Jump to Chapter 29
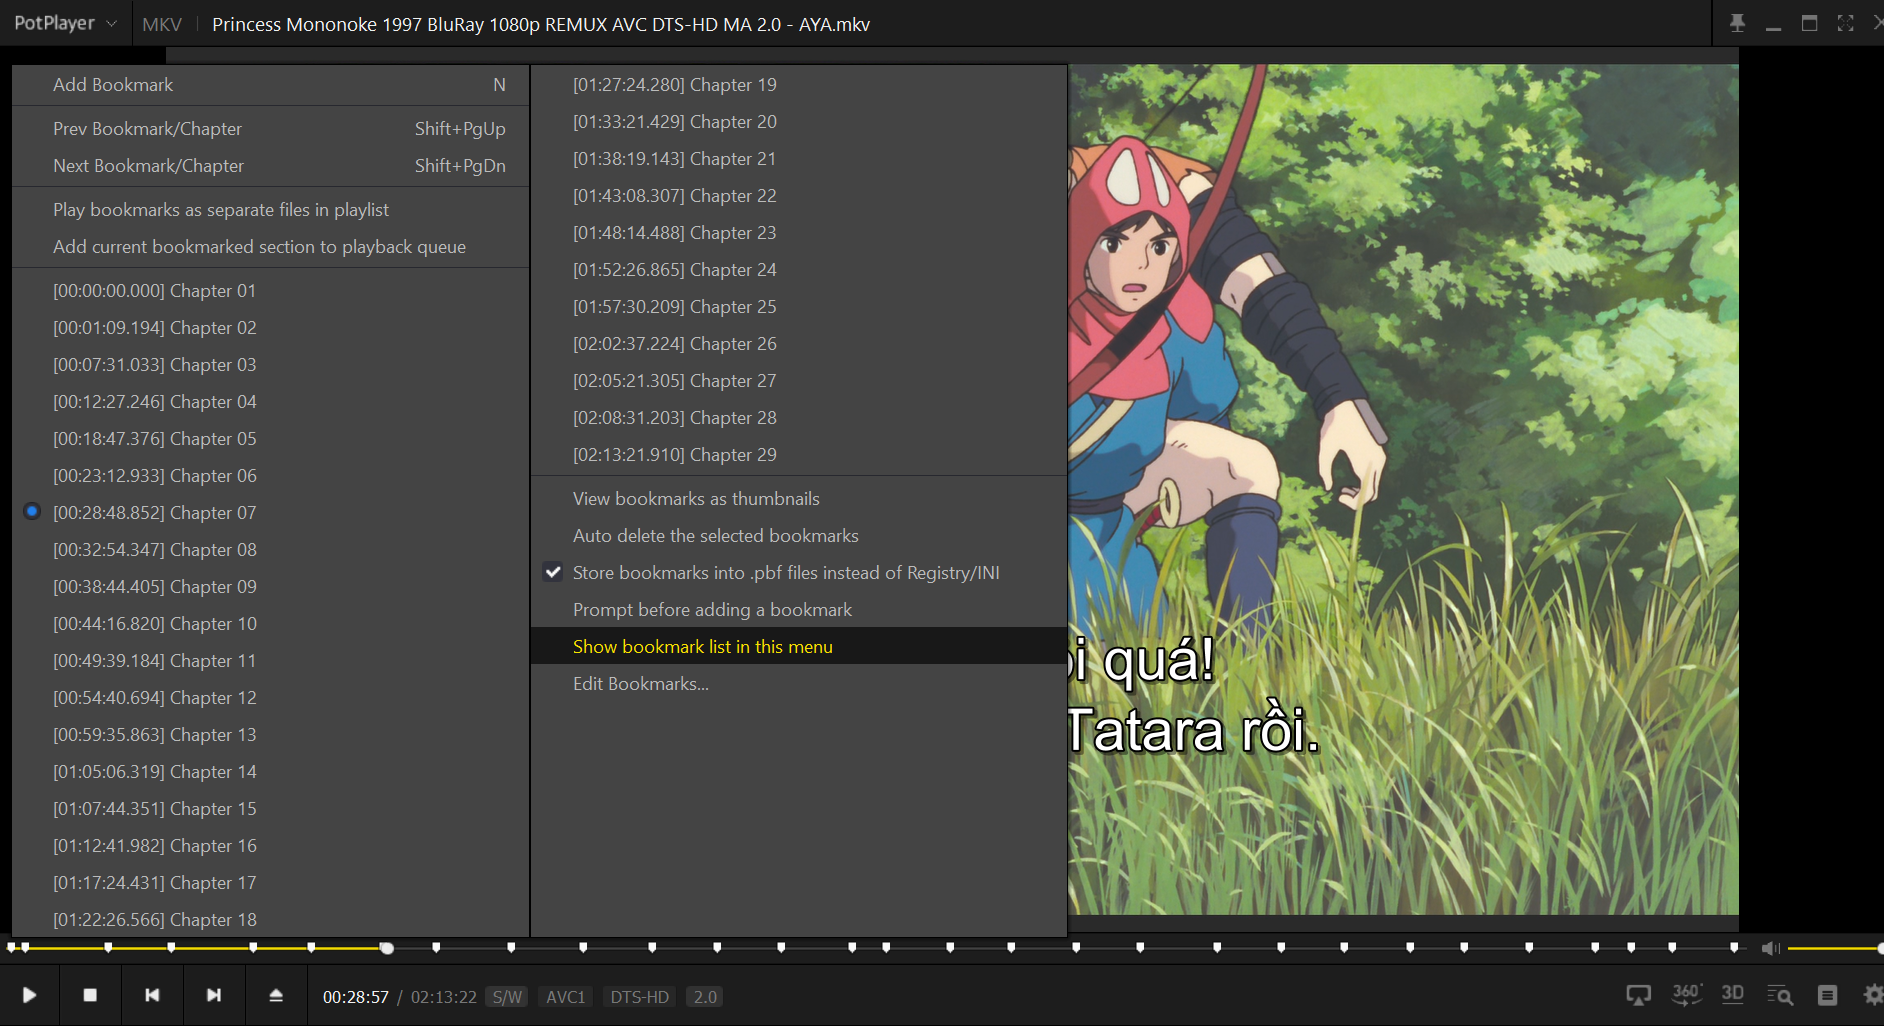The image size is (1884, 1026). (x=799, y=455)
